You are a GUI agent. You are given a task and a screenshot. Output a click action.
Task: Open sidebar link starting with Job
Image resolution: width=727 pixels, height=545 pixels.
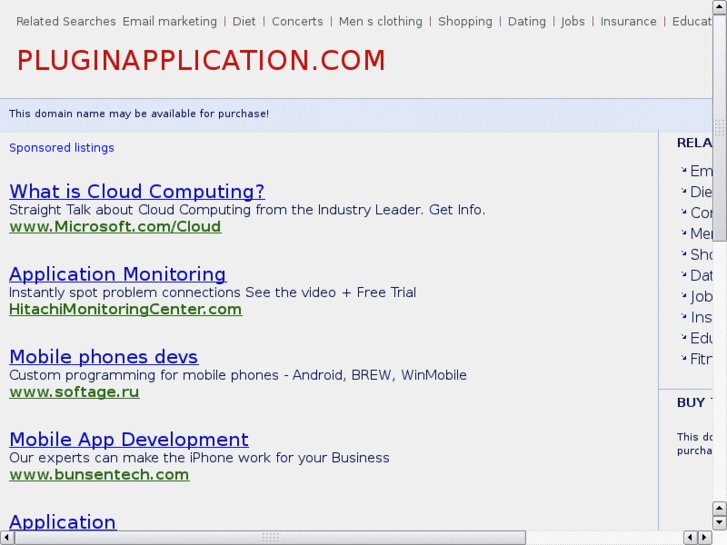701,296
